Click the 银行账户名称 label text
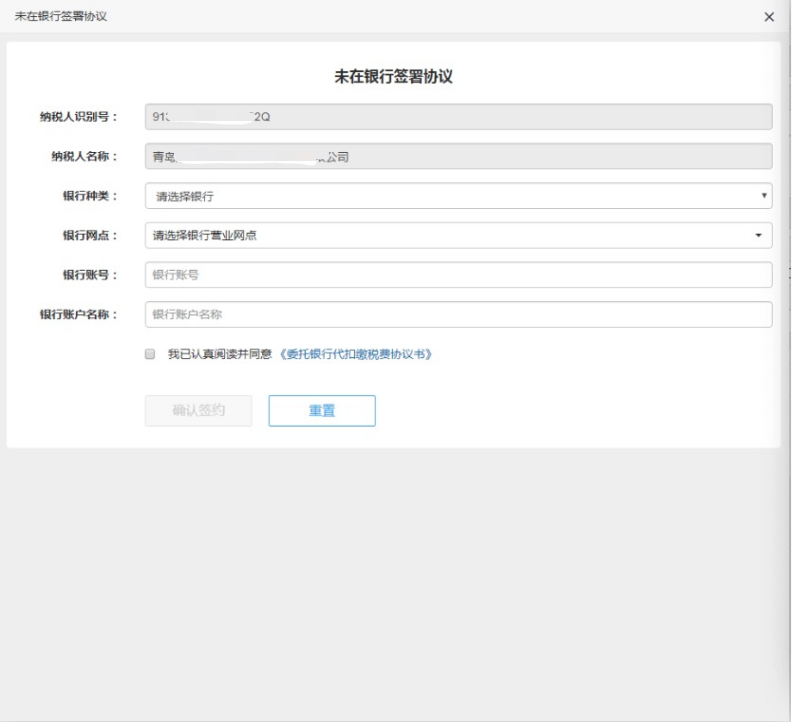 (79, 315)
